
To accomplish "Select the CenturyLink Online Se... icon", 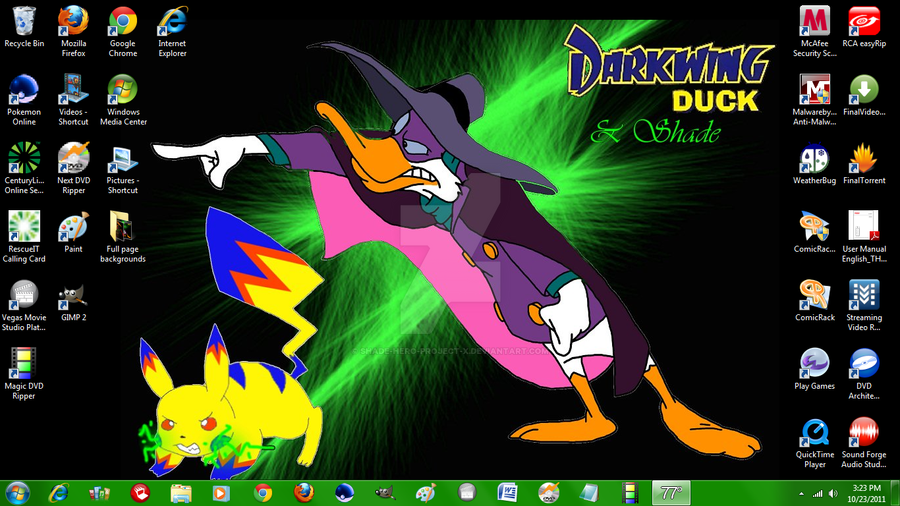I will pyautogui.click(x=24, y=169).
